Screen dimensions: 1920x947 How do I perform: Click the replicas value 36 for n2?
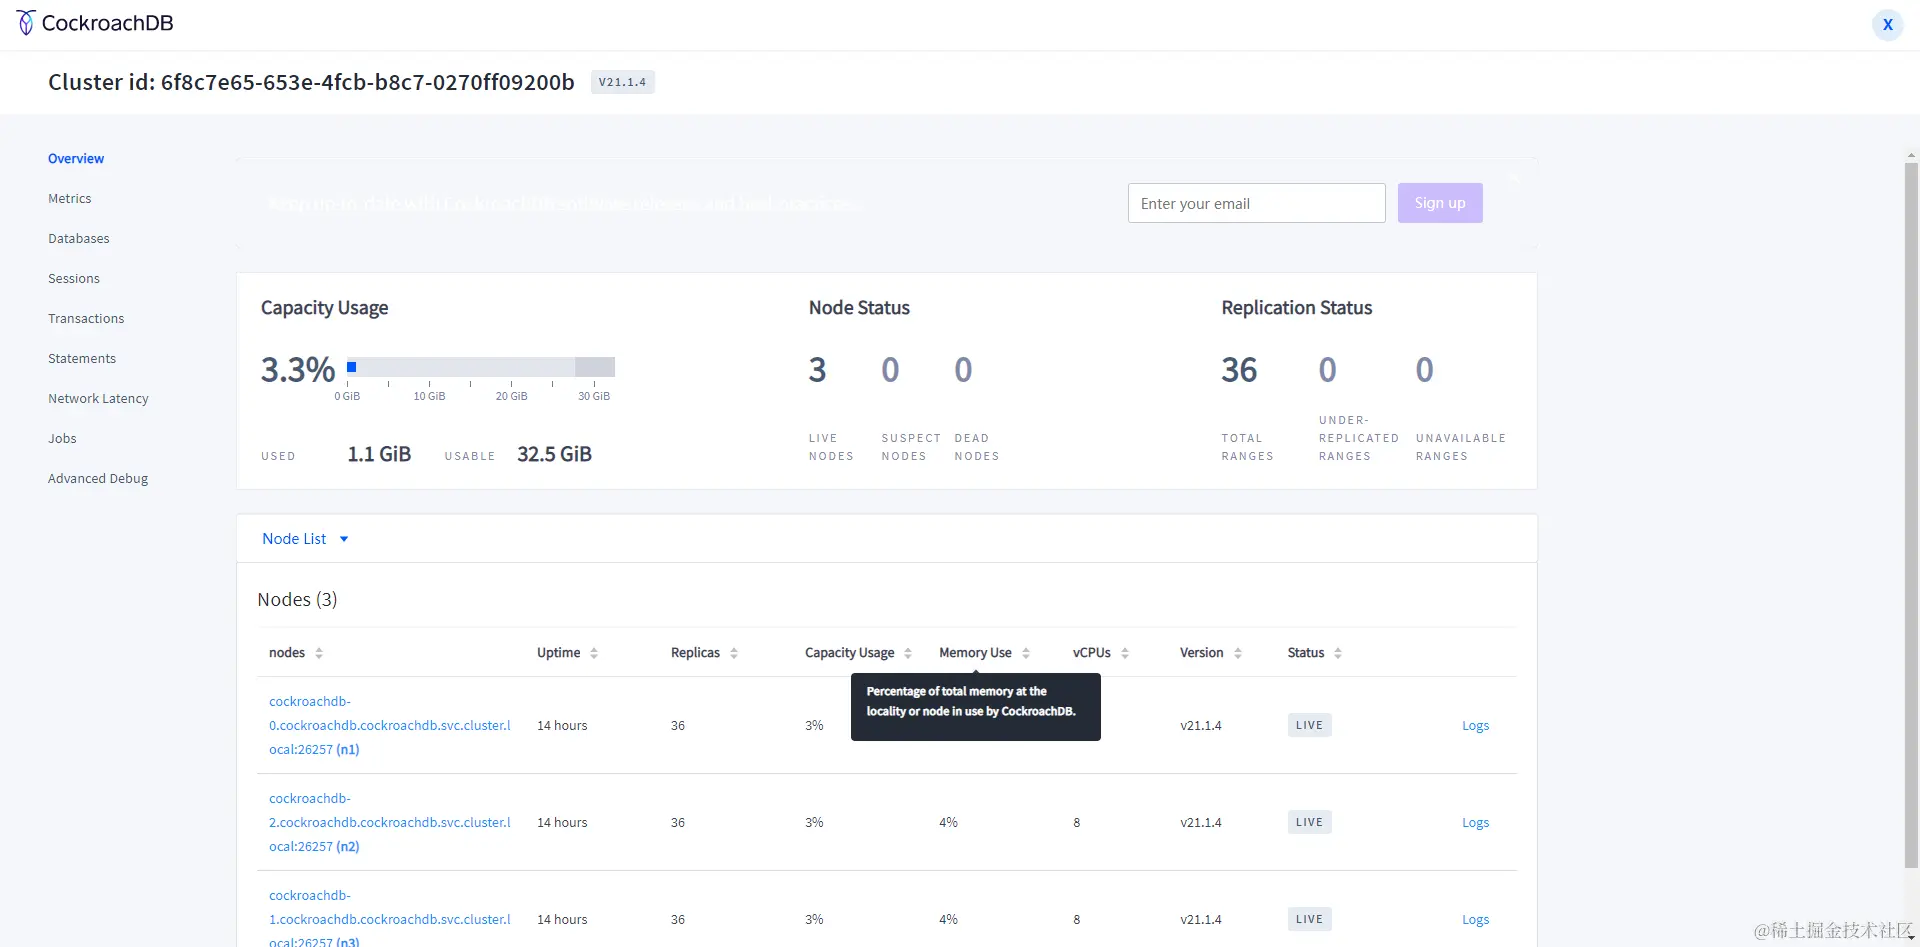point(678,823)
